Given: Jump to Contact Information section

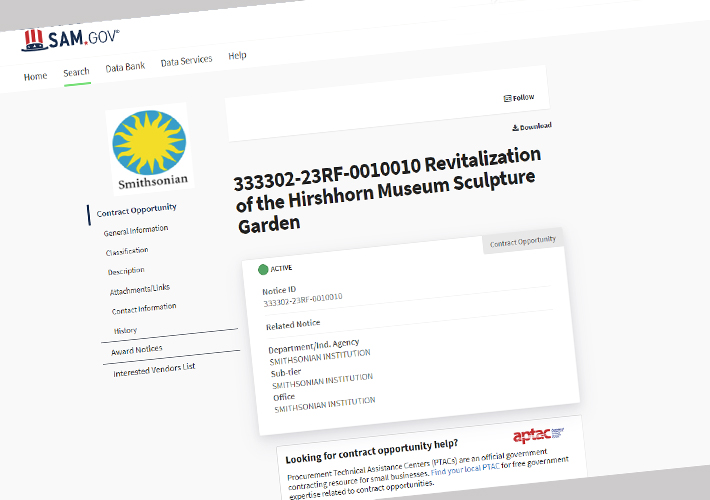Looking at the screenshot, I should click(x=144, y=309).
